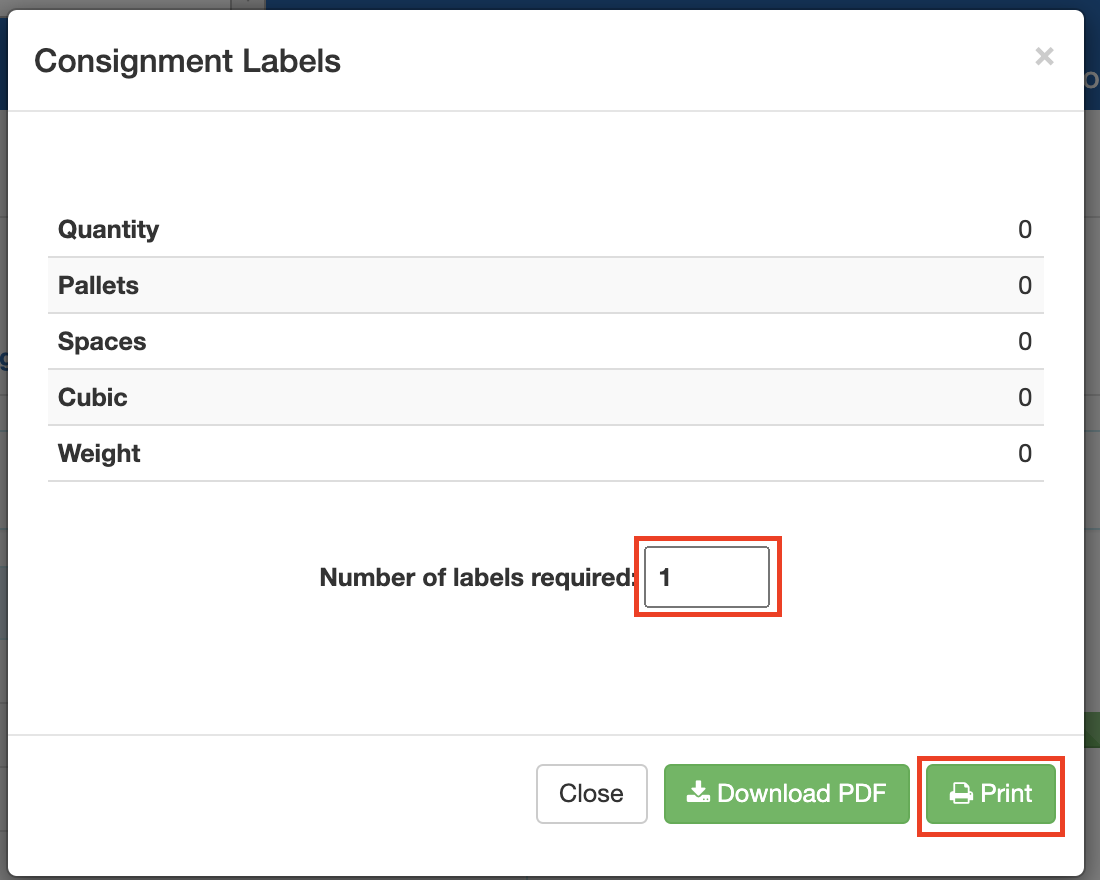Click the dimmed backdrop outside the dialog

[1092, 400]
